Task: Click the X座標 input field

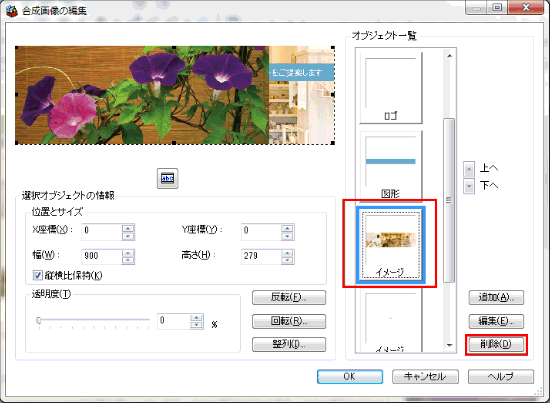Action: (x=102, y=232)
